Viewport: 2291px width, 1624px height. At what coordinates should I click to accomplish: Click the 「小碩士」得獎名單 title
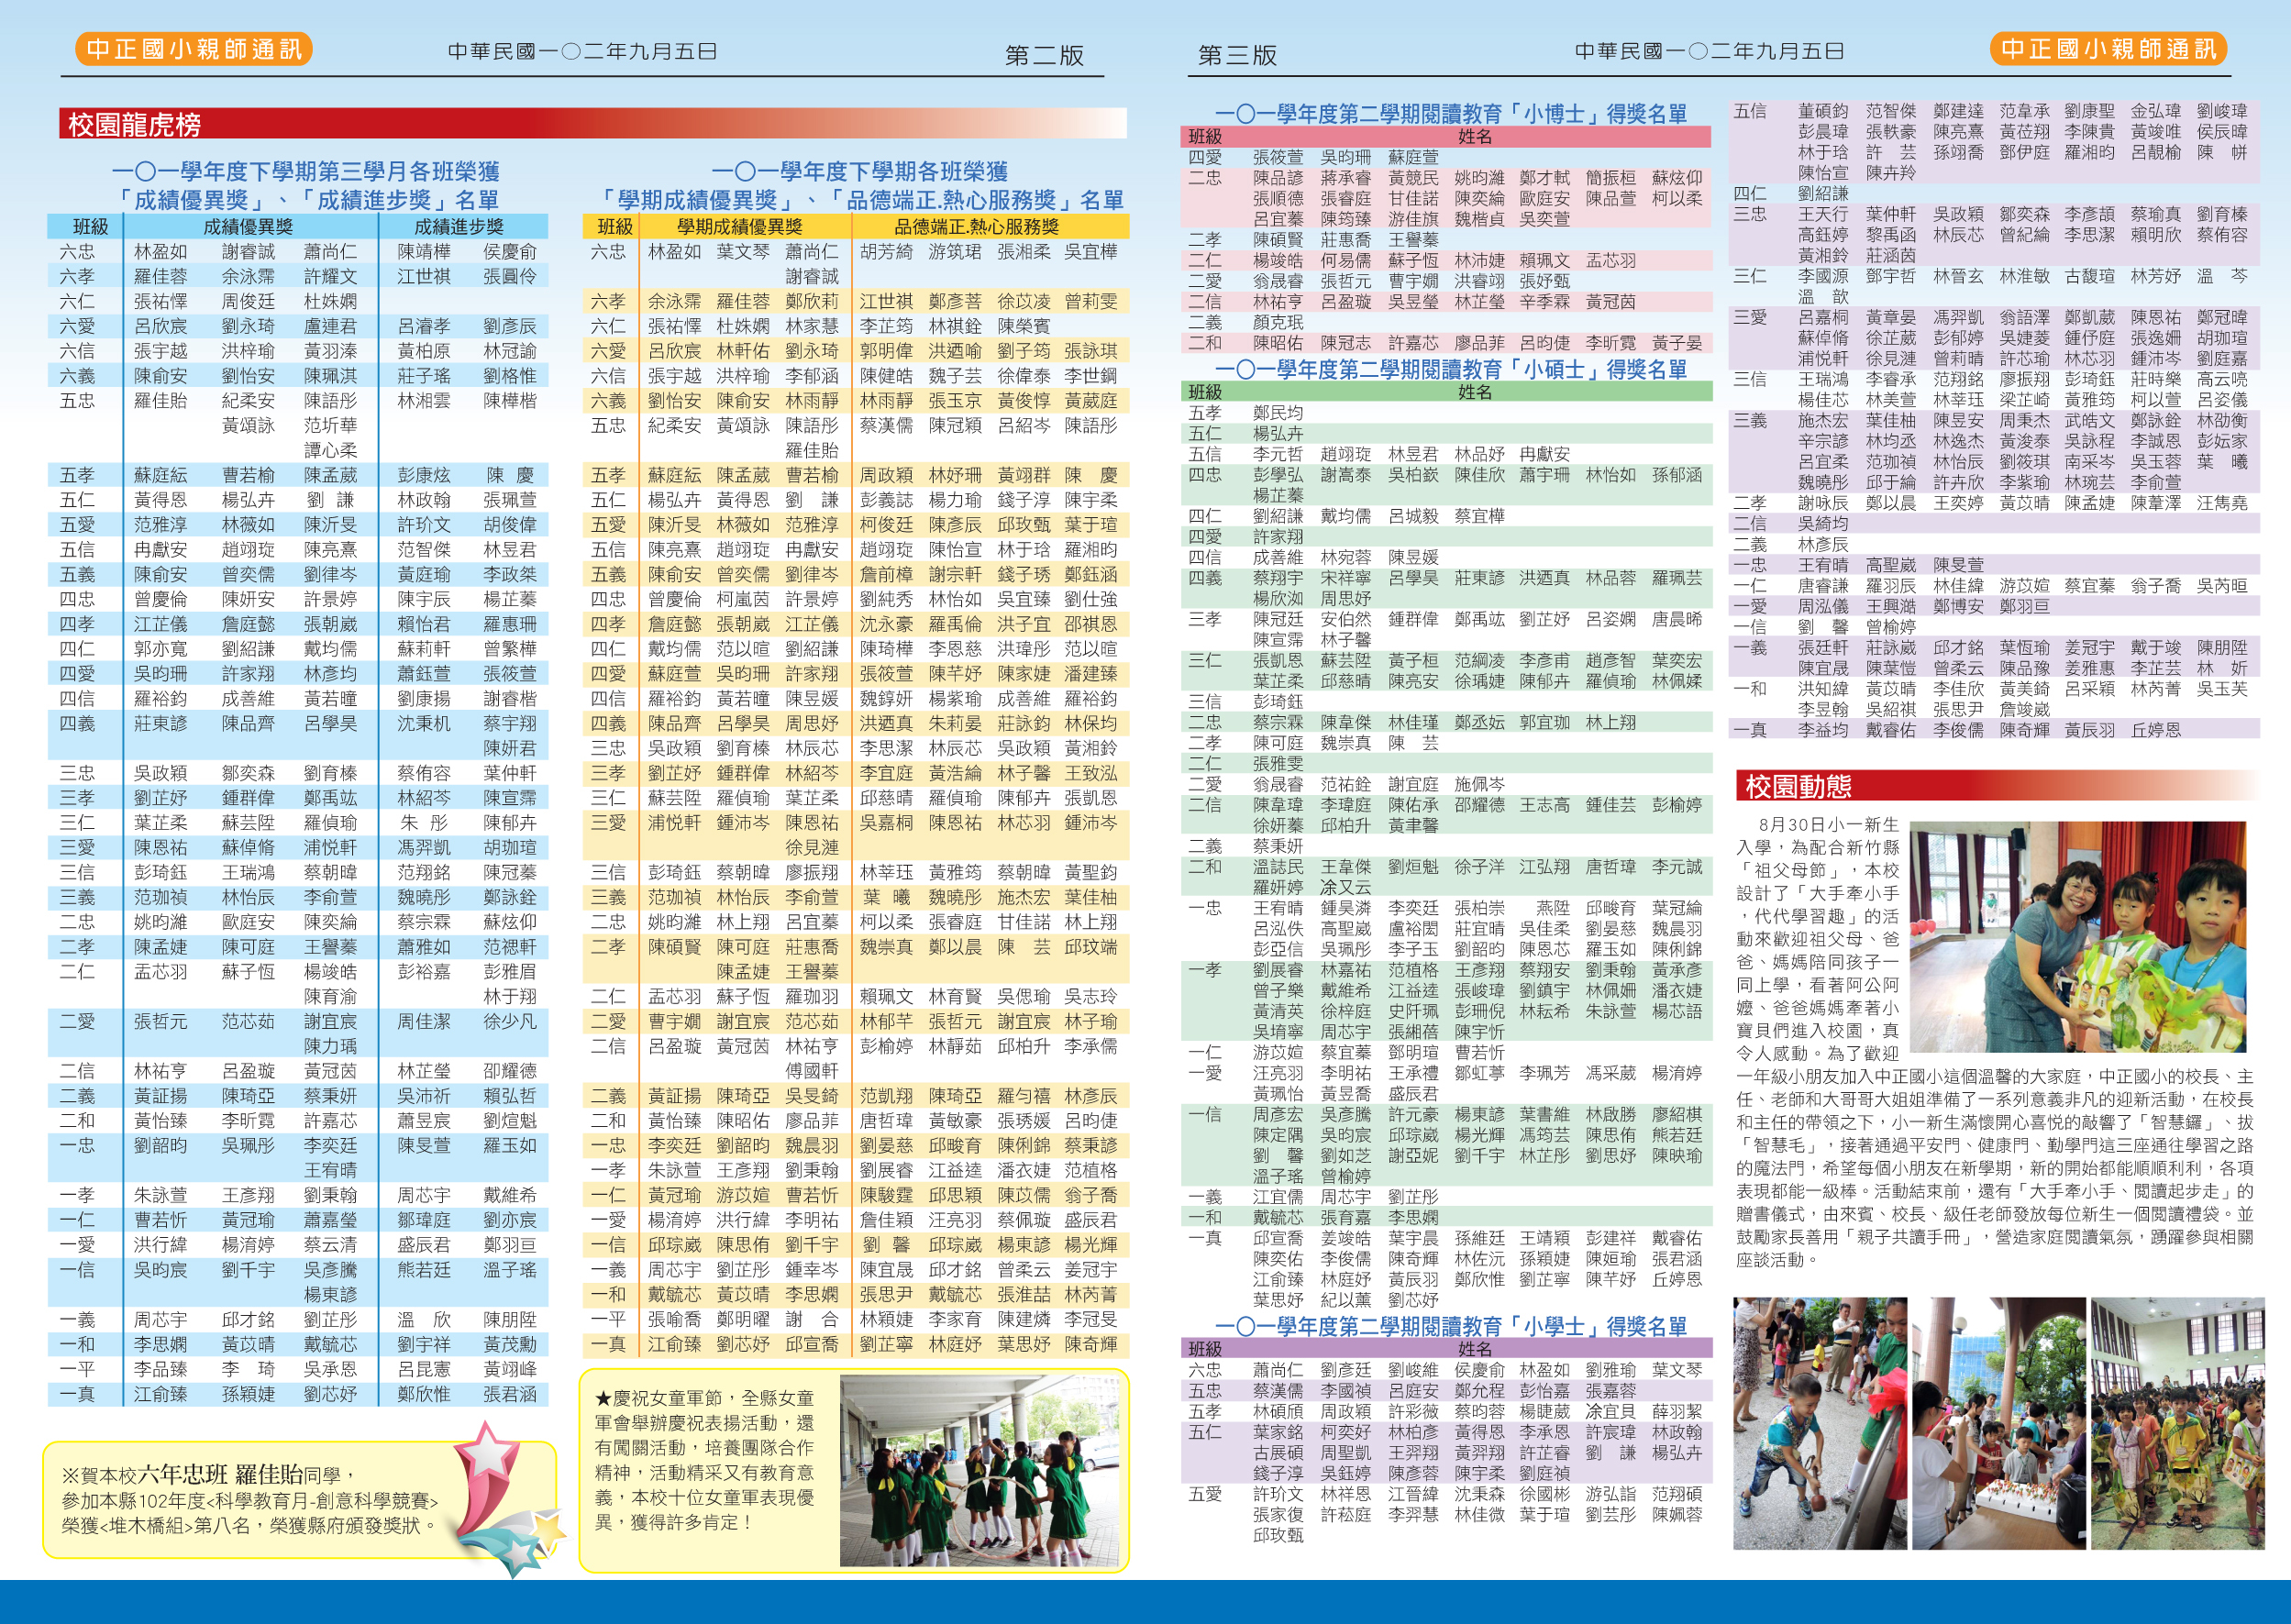(1450, 370)
